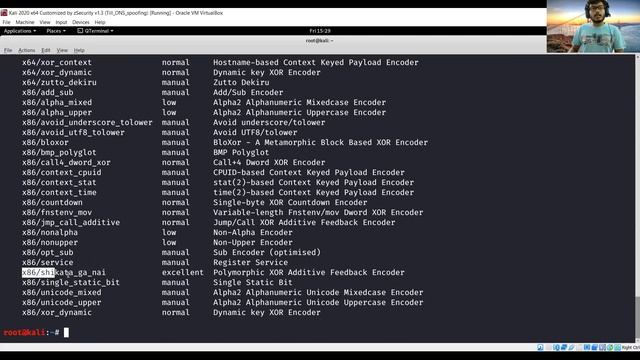Click the x86/nonupper encoder name
This screenshot has width=640, height=360.
click(50, 242)
